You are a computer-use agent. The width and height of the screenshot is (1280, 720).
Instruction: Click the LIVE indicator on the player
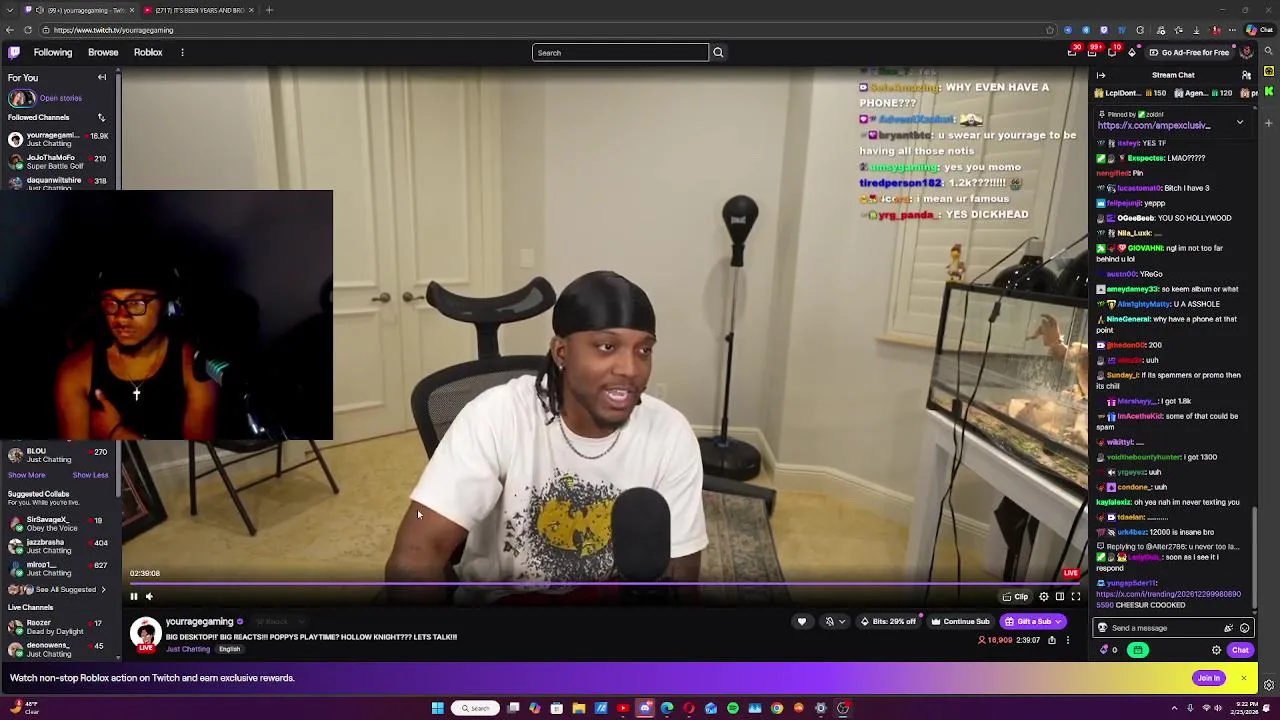click(1071, 573)
